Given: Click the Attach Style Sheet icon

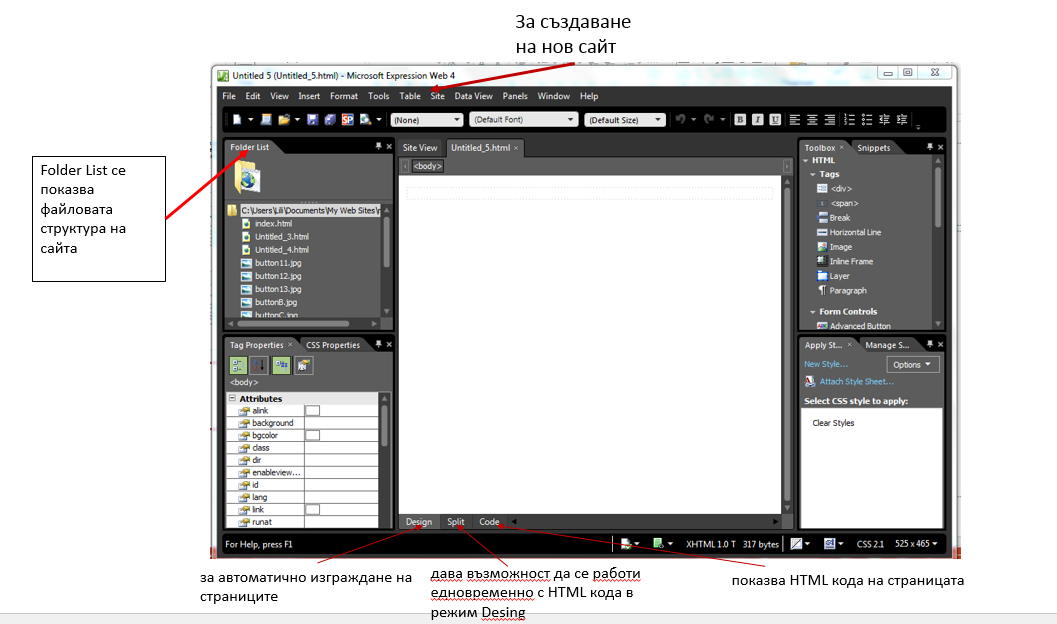Looking at the screenshot, I should tap(810, 381).
